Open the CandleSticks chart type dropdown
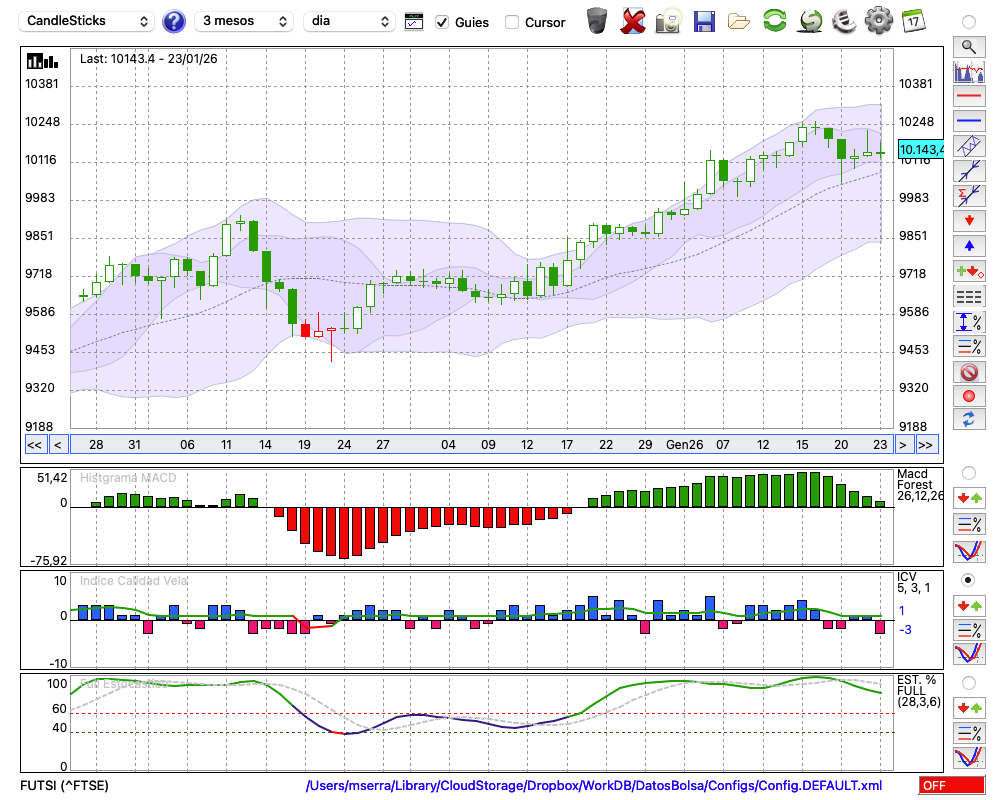This screenshot has width=1000, height=800. (x=87, y=21)
